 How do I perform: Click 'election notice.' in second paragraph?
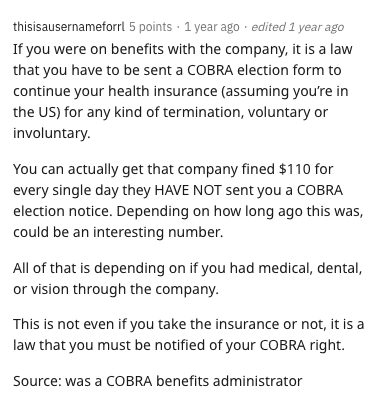pos(62,211)
